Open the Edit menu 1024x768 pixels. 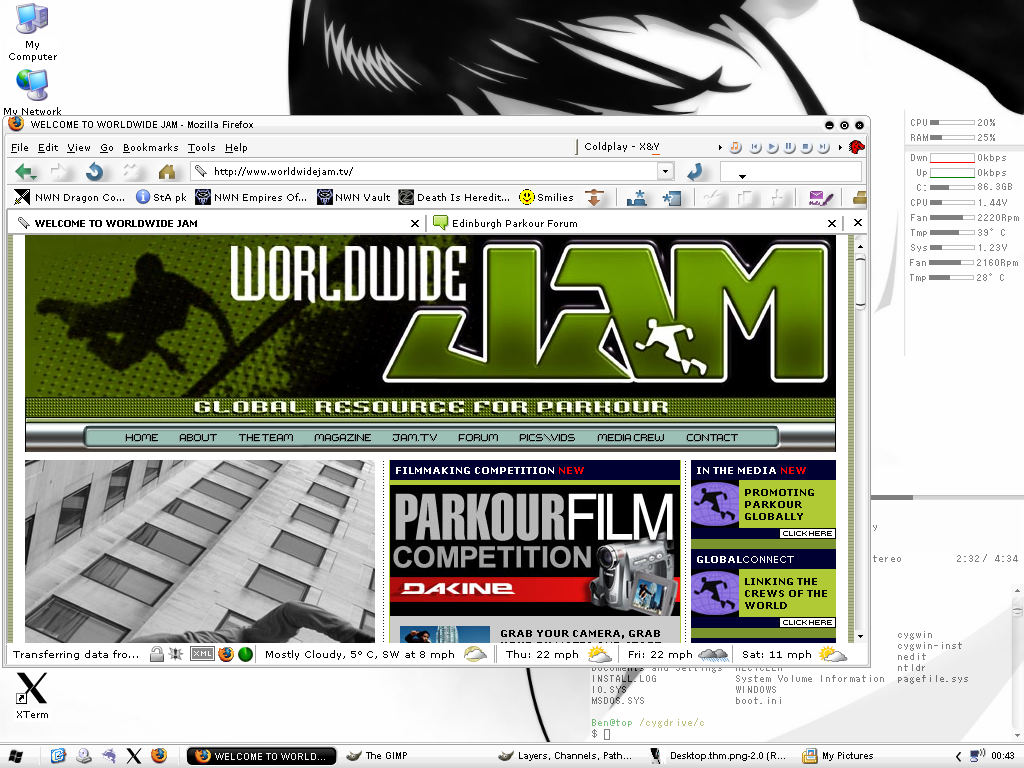48,148
